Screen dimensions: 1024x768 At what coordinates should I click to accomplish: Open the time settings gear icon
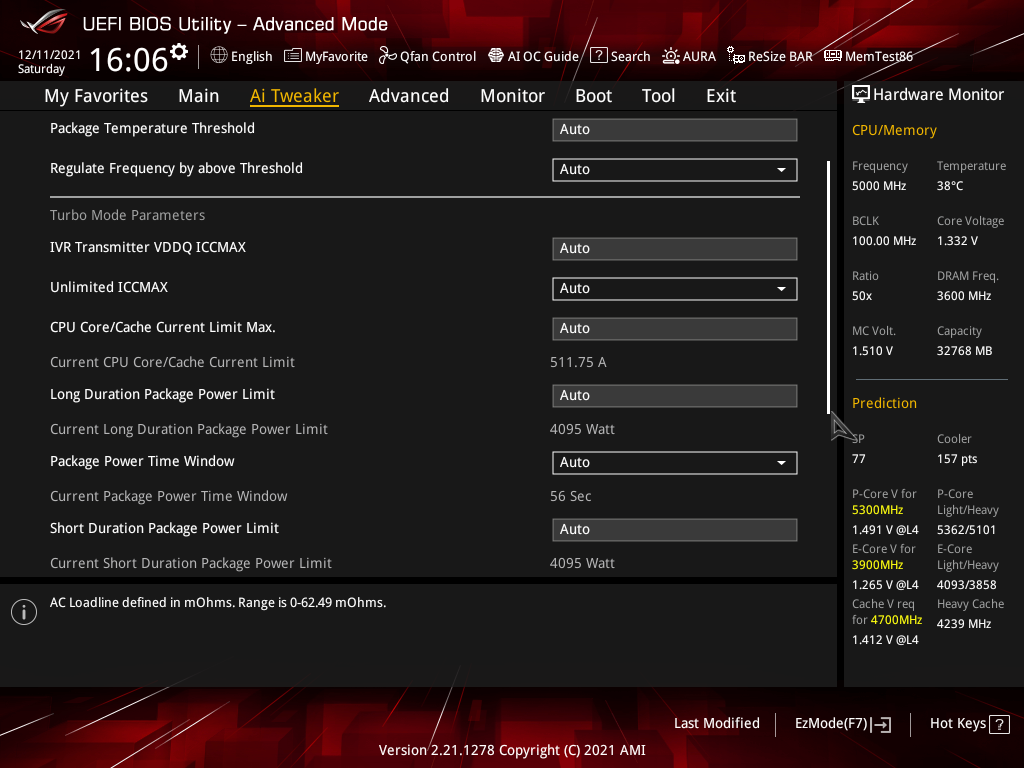pyautogui.click(x=179, y=52)
